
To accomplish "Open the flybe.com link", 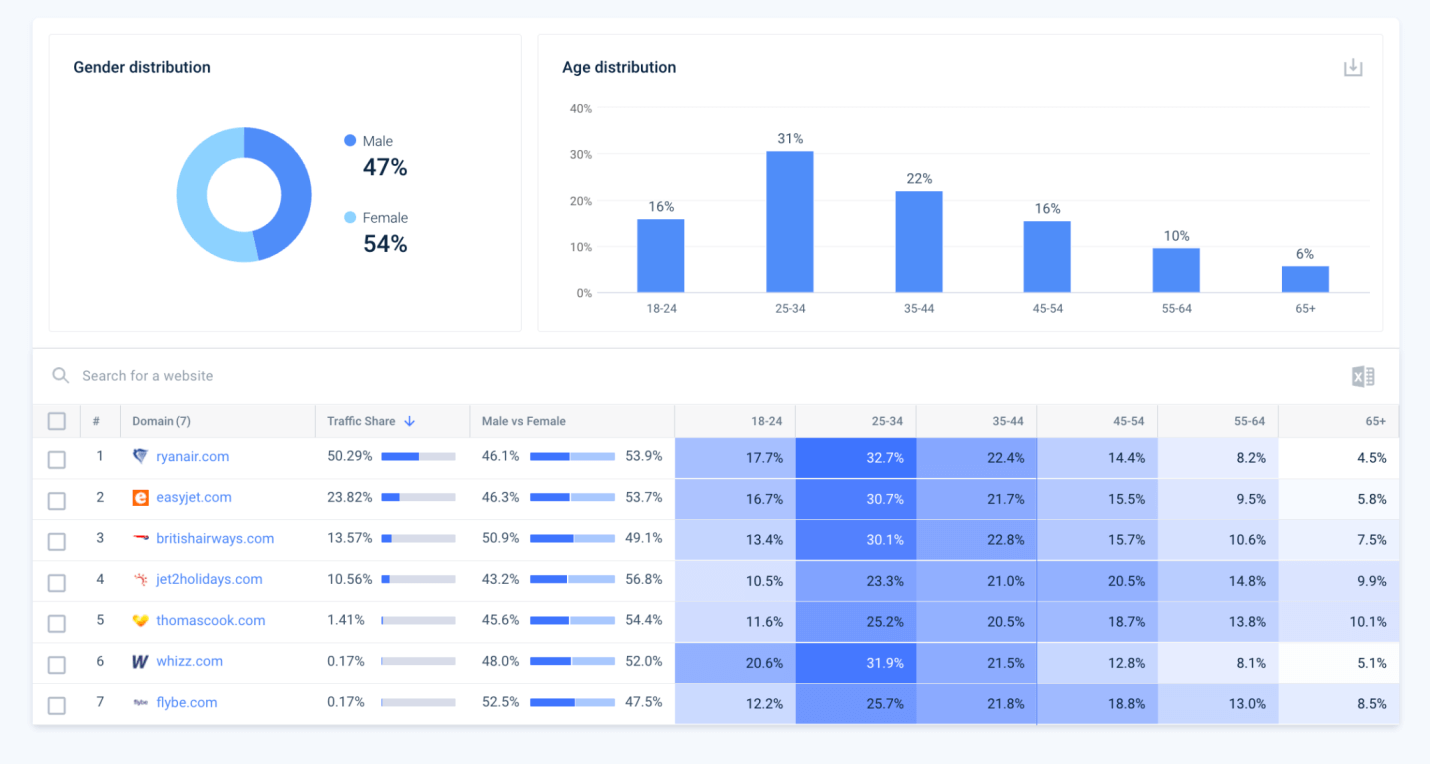I will [x=186, y=702].
